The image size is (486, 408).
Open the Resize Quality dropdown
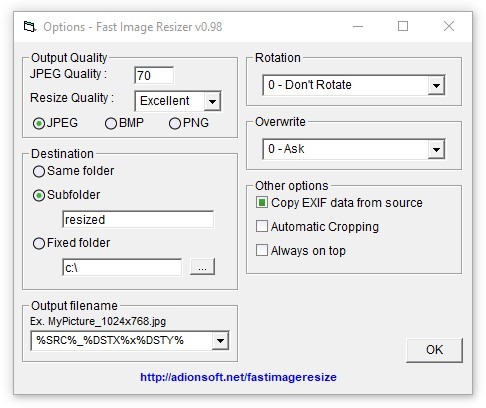(212, 101)
